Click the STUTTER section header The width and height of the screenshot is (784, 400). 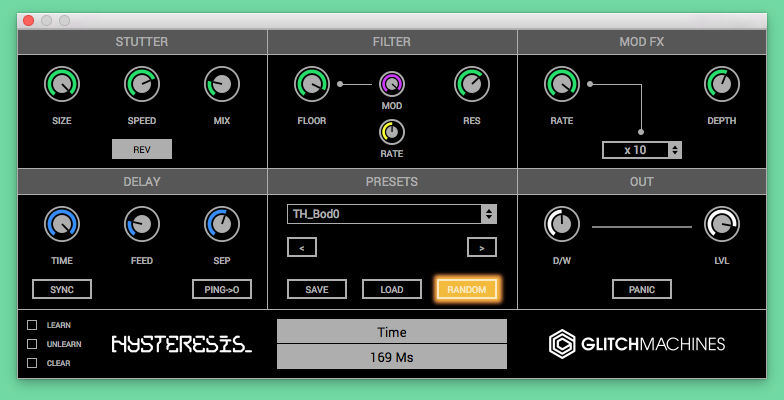coord(142,42)
